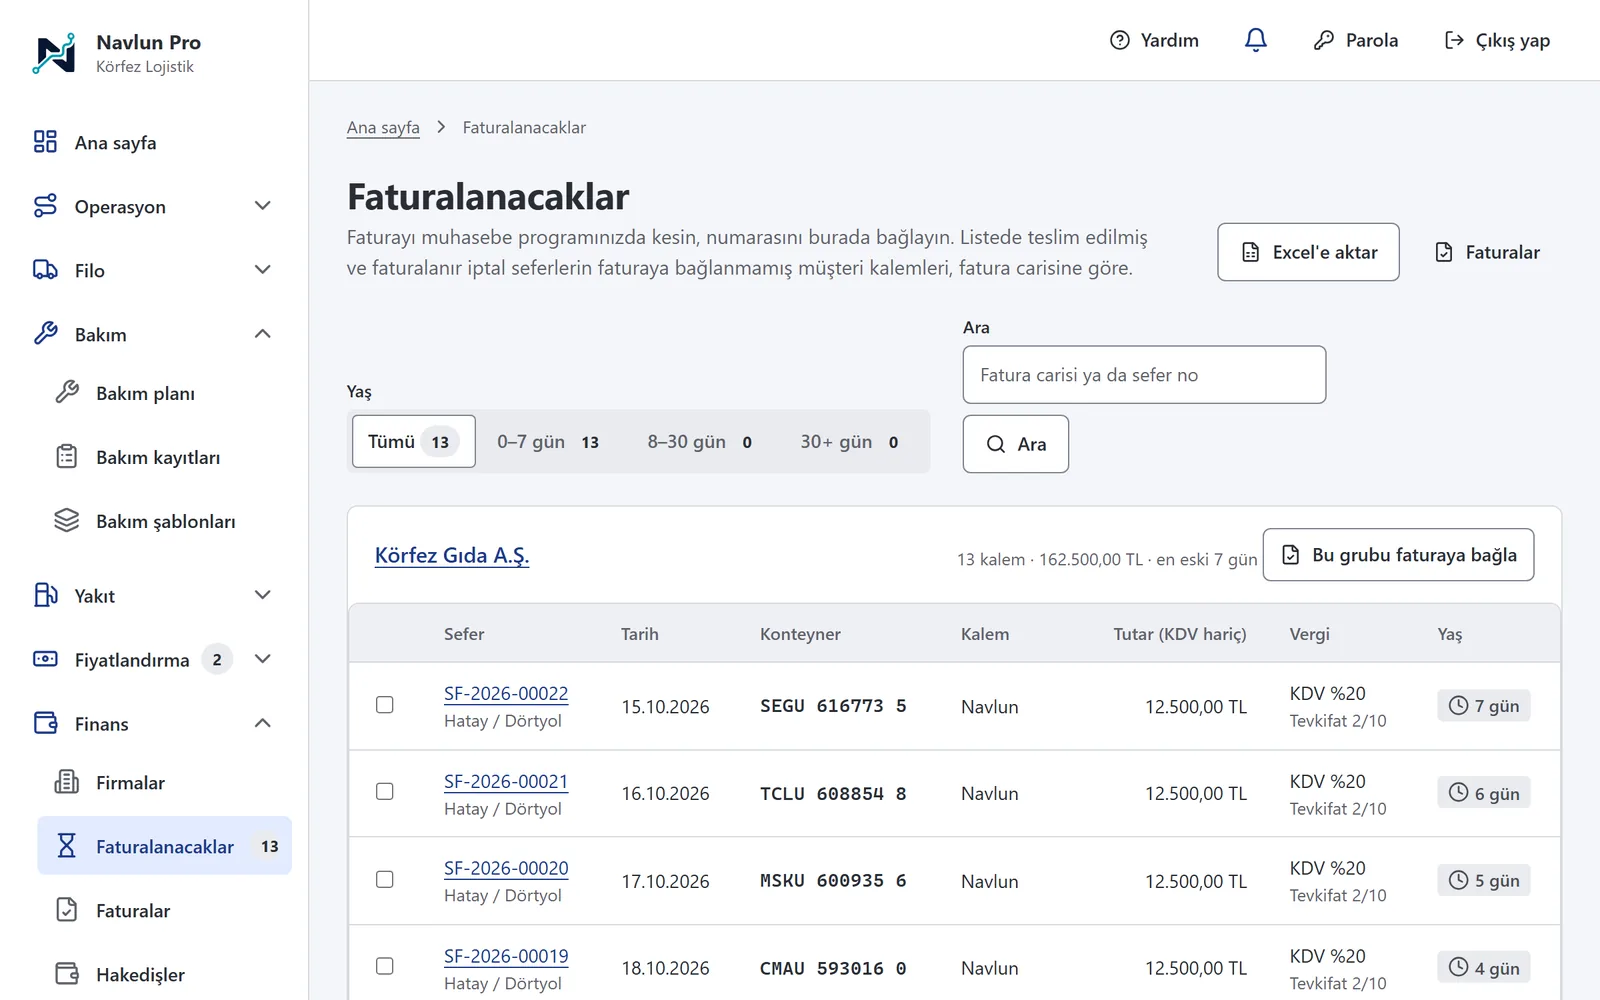Open the Körfez Gıda A.Ş. link

(x=452, y=556)
